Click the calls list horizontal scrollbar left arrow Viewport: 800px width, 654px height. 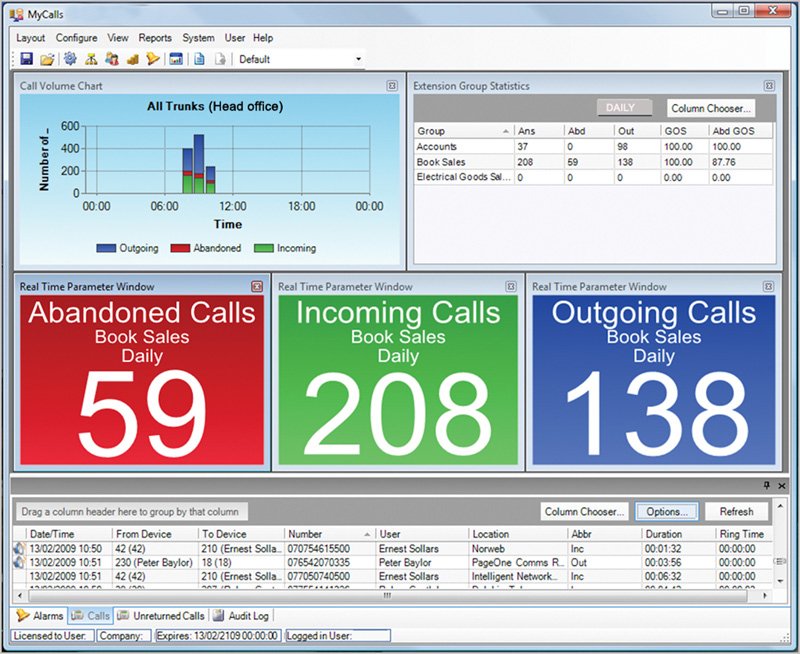coord(20,595)
